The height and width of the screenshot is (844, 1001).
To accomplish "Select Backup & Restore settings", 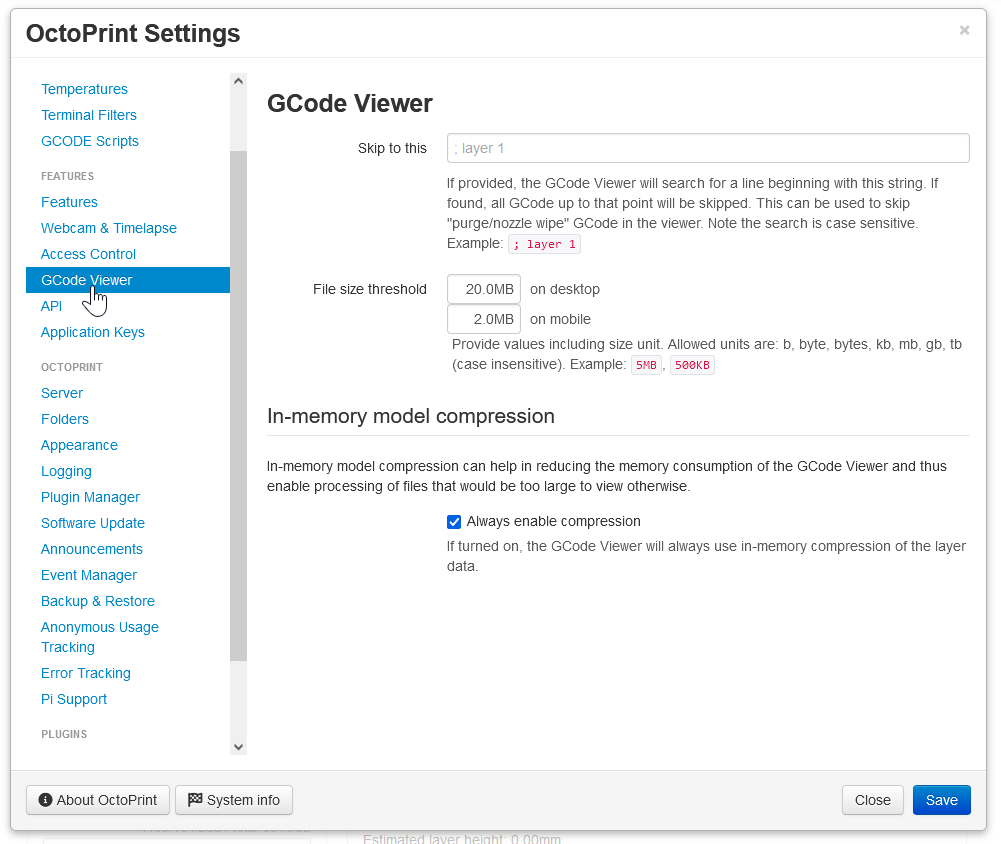I will pyautogui.click(x=97, y=601).
